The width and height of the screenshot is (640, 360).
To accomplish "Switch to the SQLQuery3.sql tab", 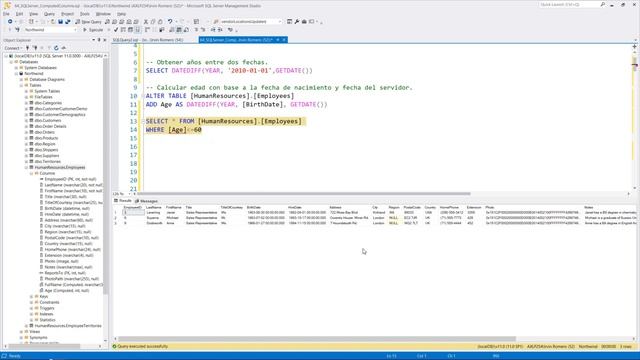I will (148, 40).
